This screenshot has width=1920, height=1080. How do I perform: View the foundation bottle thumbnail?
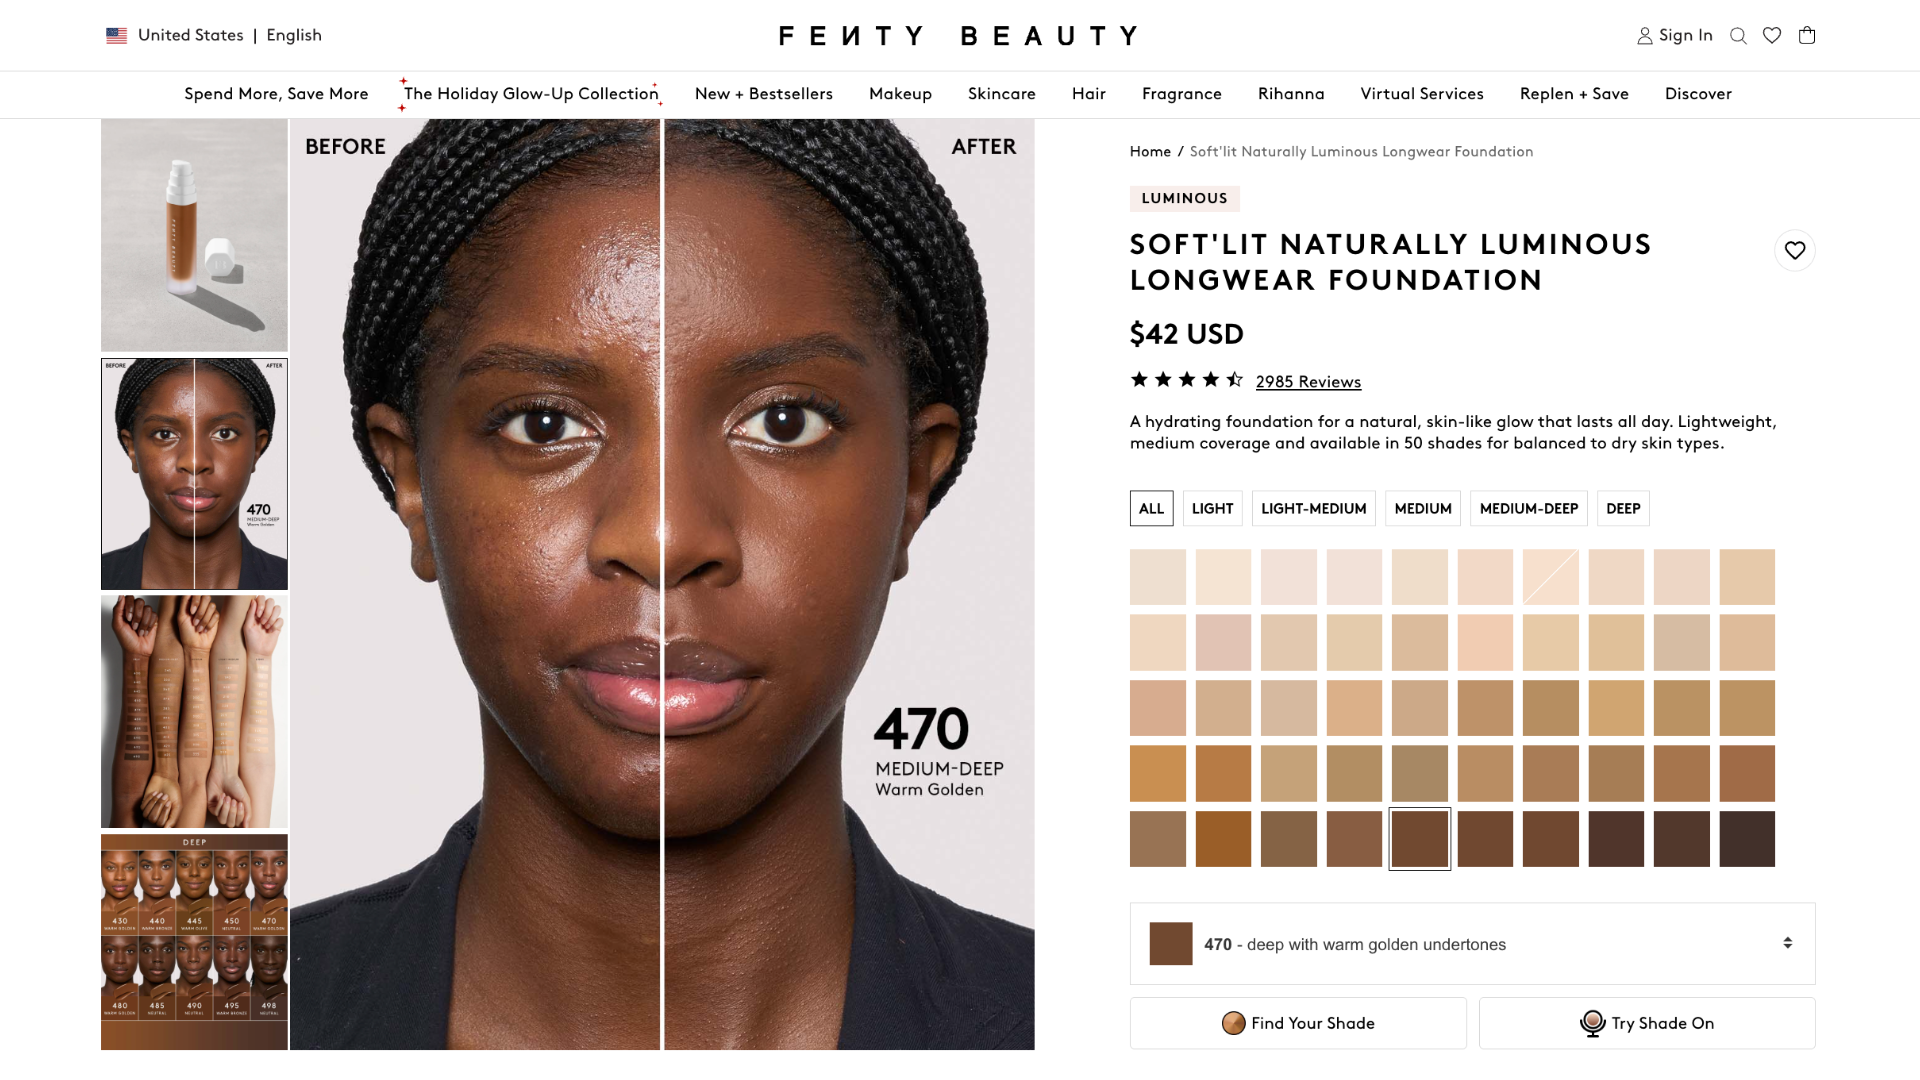194,236
